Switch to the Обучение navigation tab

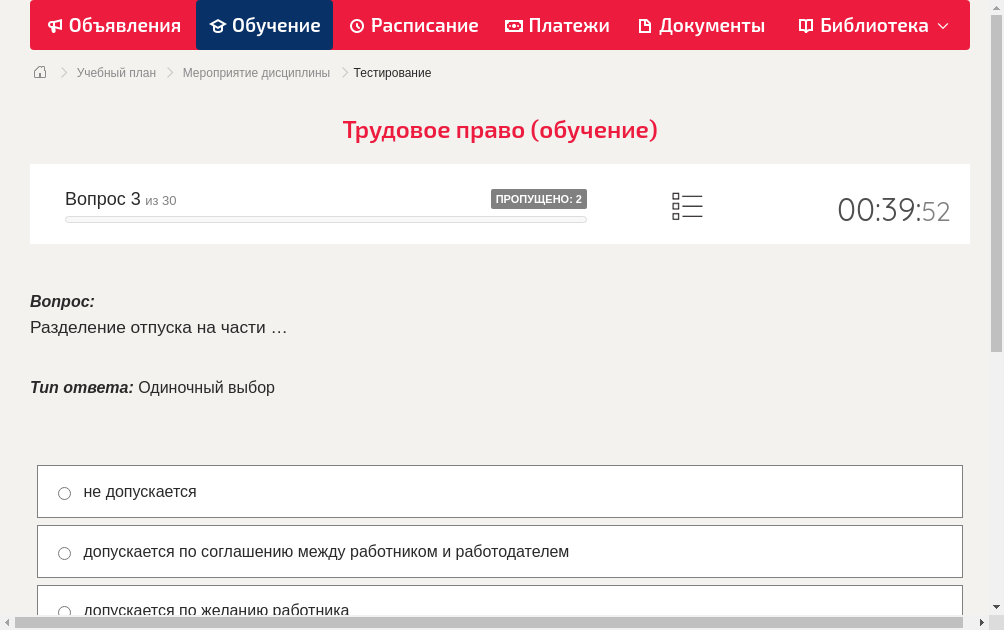click(x=264, y=25)
